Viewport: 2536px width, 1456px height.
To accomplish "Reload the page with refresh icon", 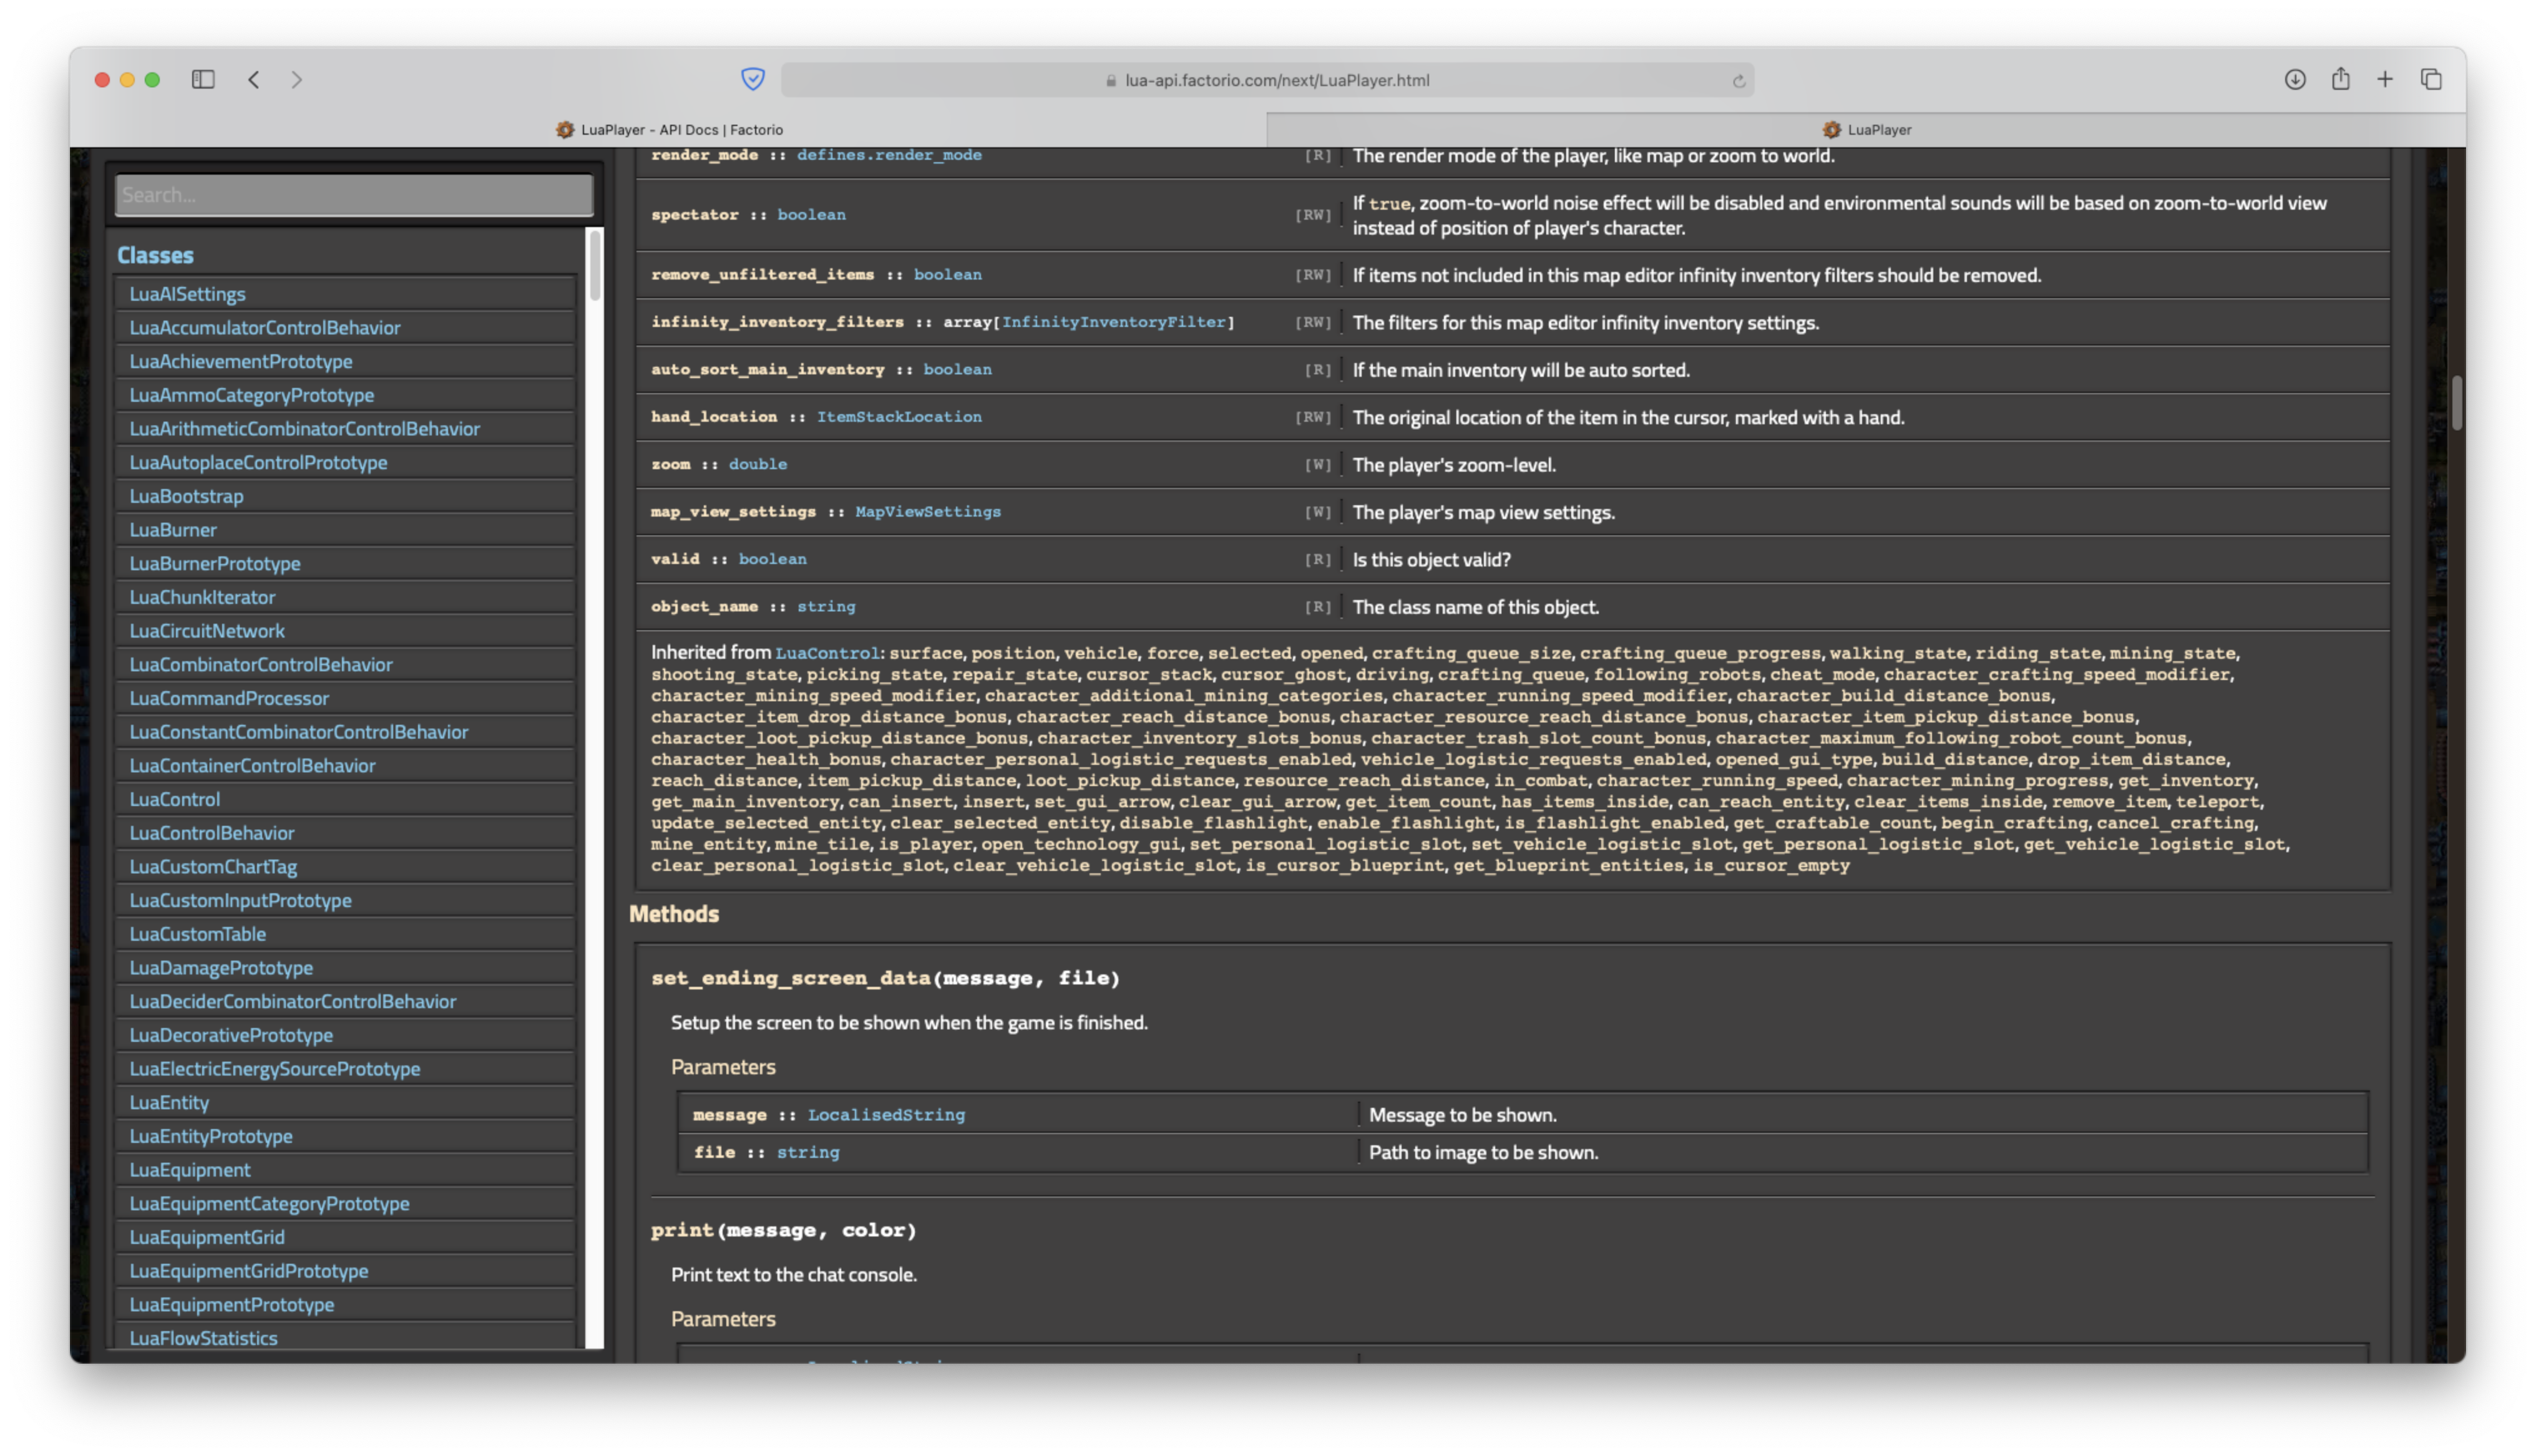I will coord(1739,81).
